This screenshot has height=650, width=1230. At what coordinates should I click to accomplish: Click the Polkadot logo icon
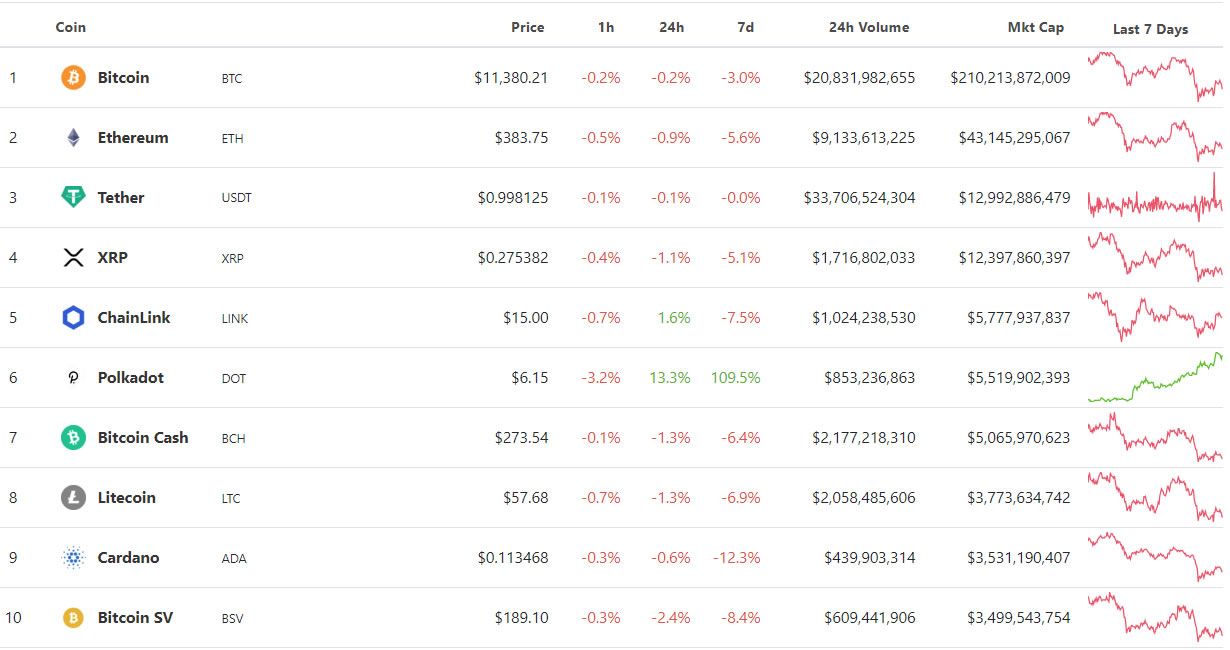[72, 377]
